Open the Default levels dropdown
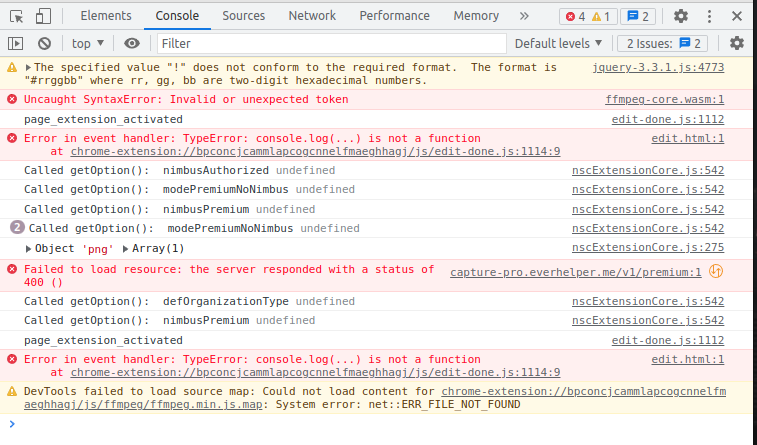 pyautogui.click(x=559, y=43)
